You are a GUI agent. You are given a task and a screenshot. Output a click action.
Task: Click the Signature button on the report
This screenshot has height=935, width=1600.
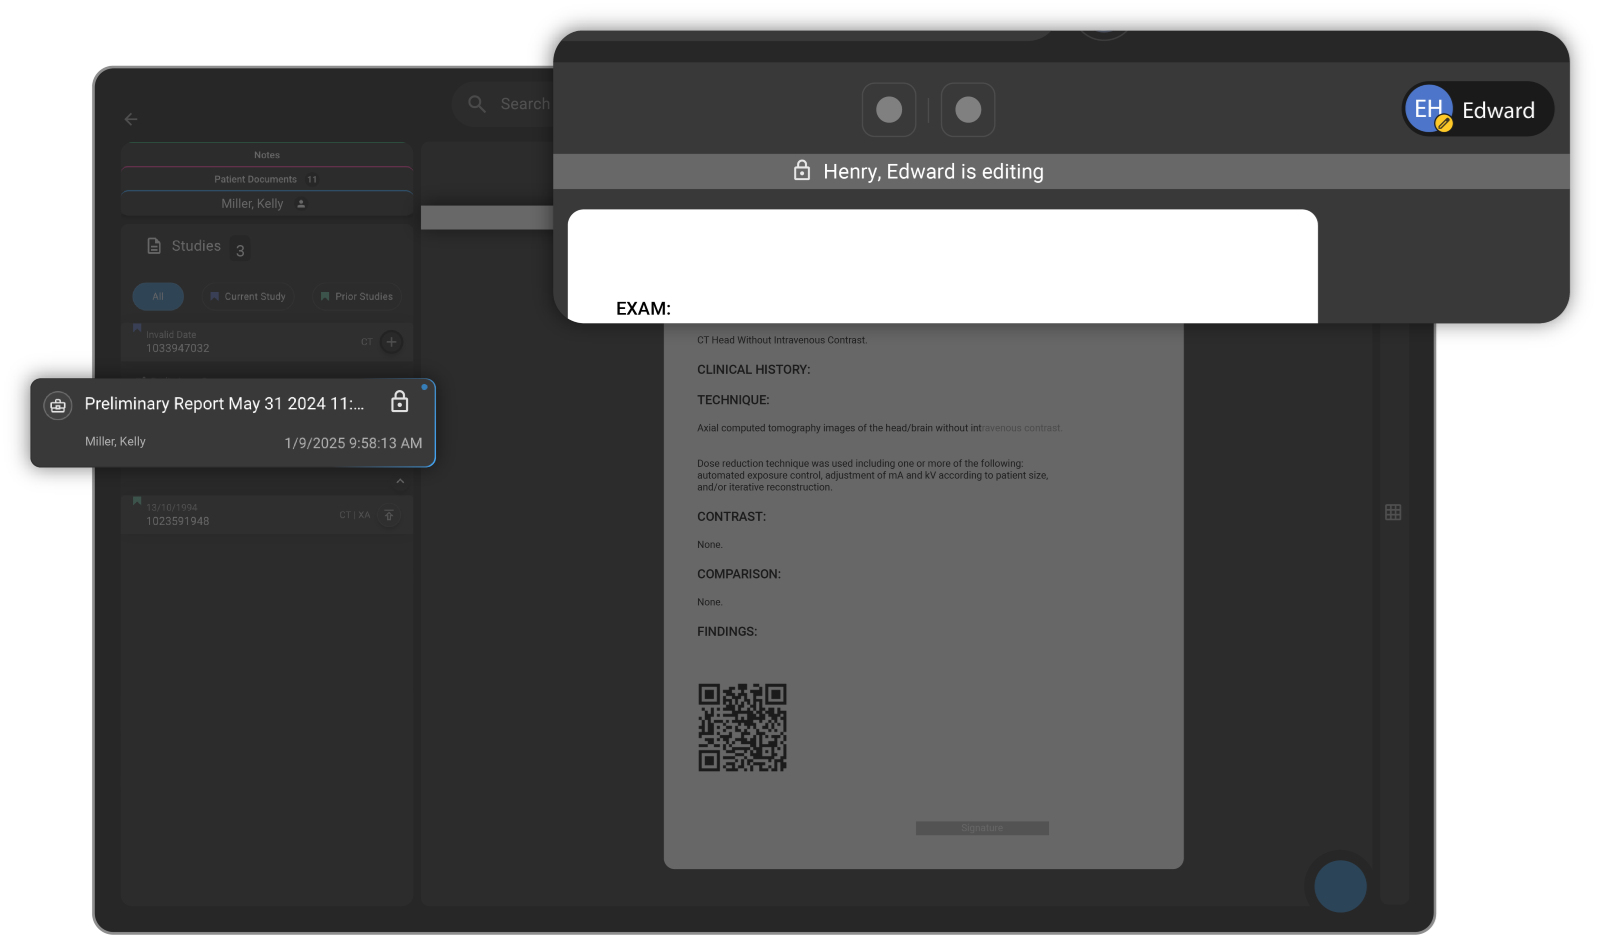tap(981, 828)
